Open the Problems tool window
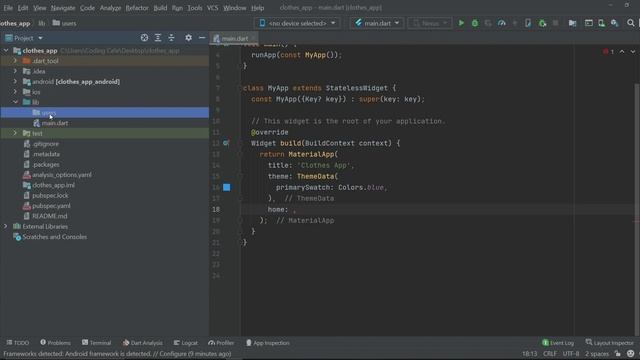 pos(56,343)
